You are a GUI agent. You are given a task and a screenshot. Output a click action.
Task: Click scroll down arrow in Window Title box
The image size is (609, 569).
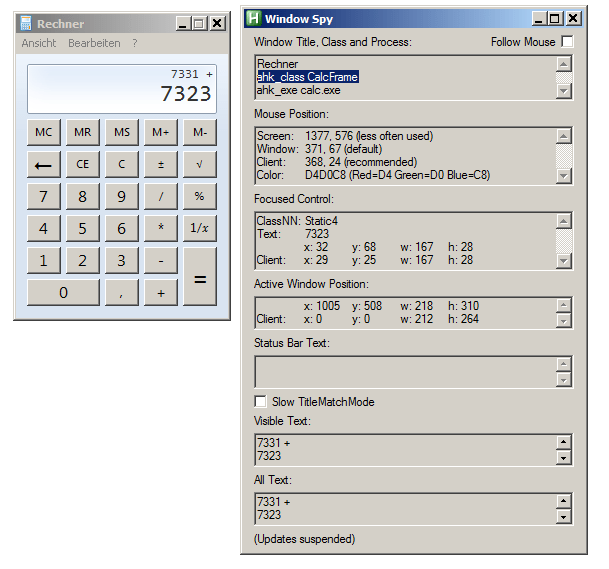coord(564,91)
